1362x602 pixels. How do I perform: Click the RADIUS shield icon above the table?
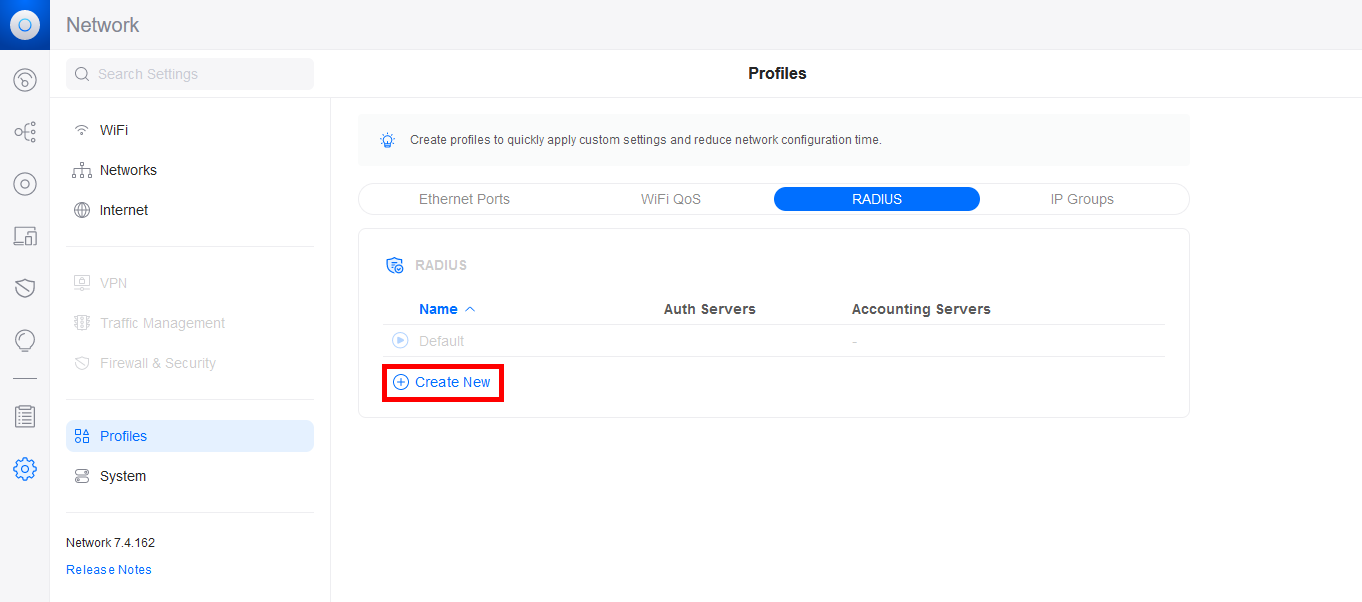[394, 264]
